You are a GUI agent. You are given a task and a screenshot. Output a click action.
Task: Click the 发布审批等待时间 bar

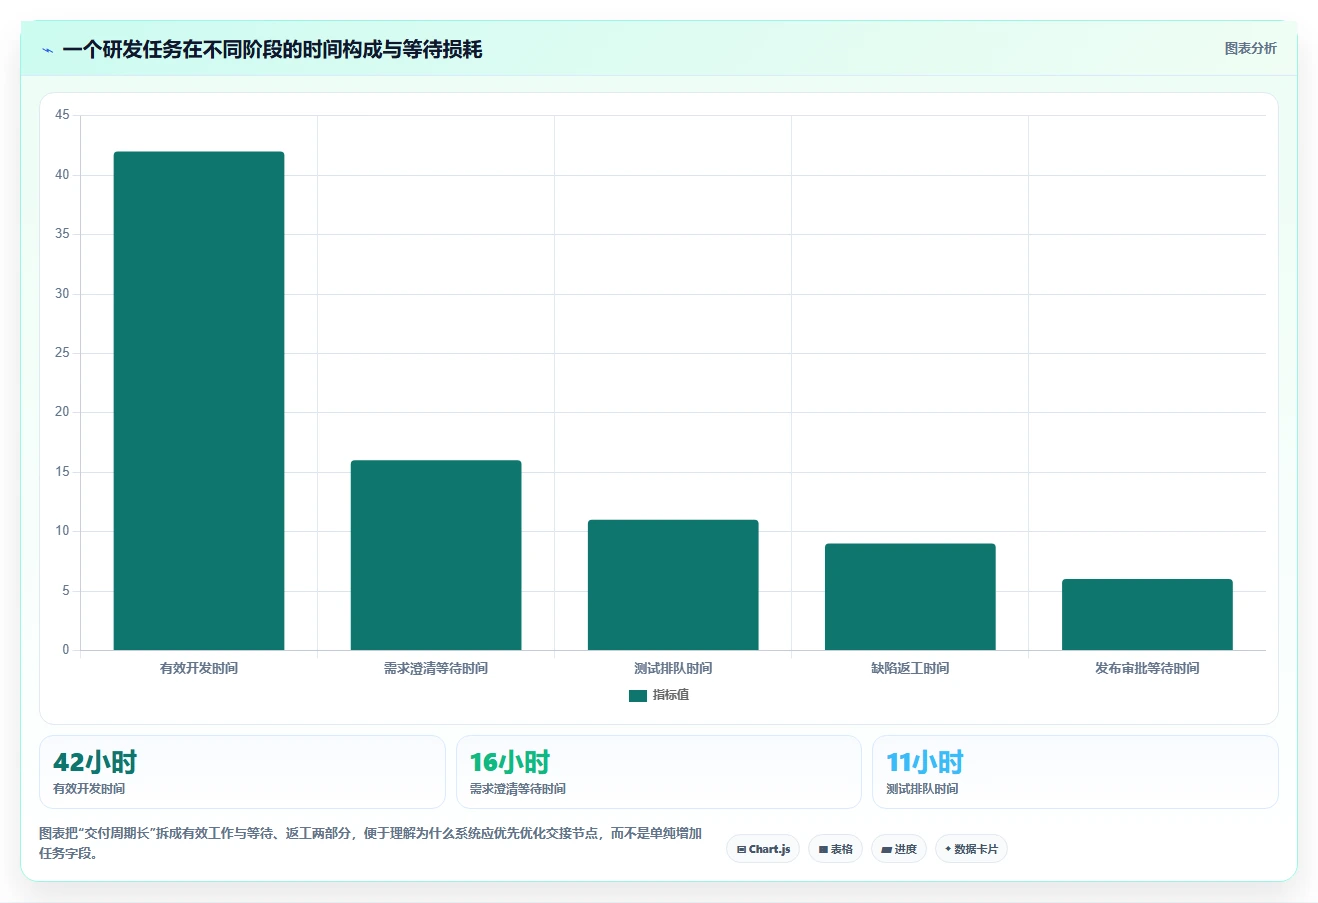(1147, 614)
